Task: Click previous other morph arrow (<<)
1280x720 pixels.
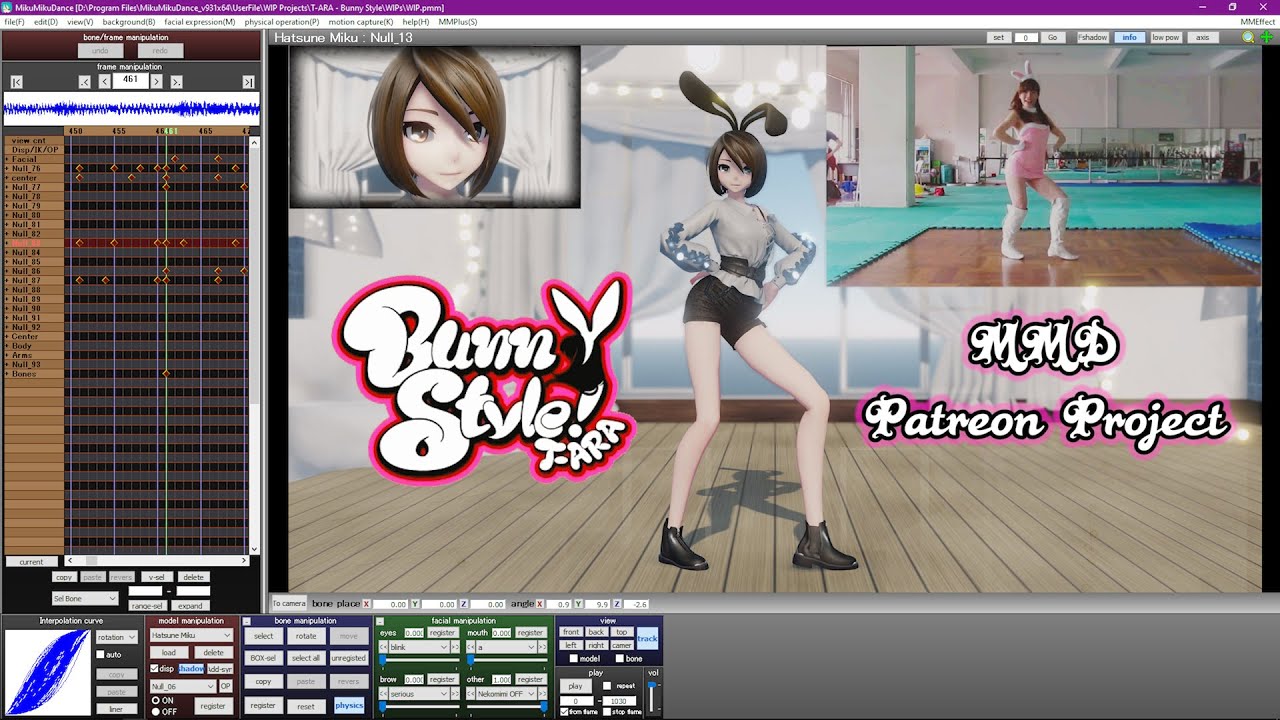Action: coord(471,694)
